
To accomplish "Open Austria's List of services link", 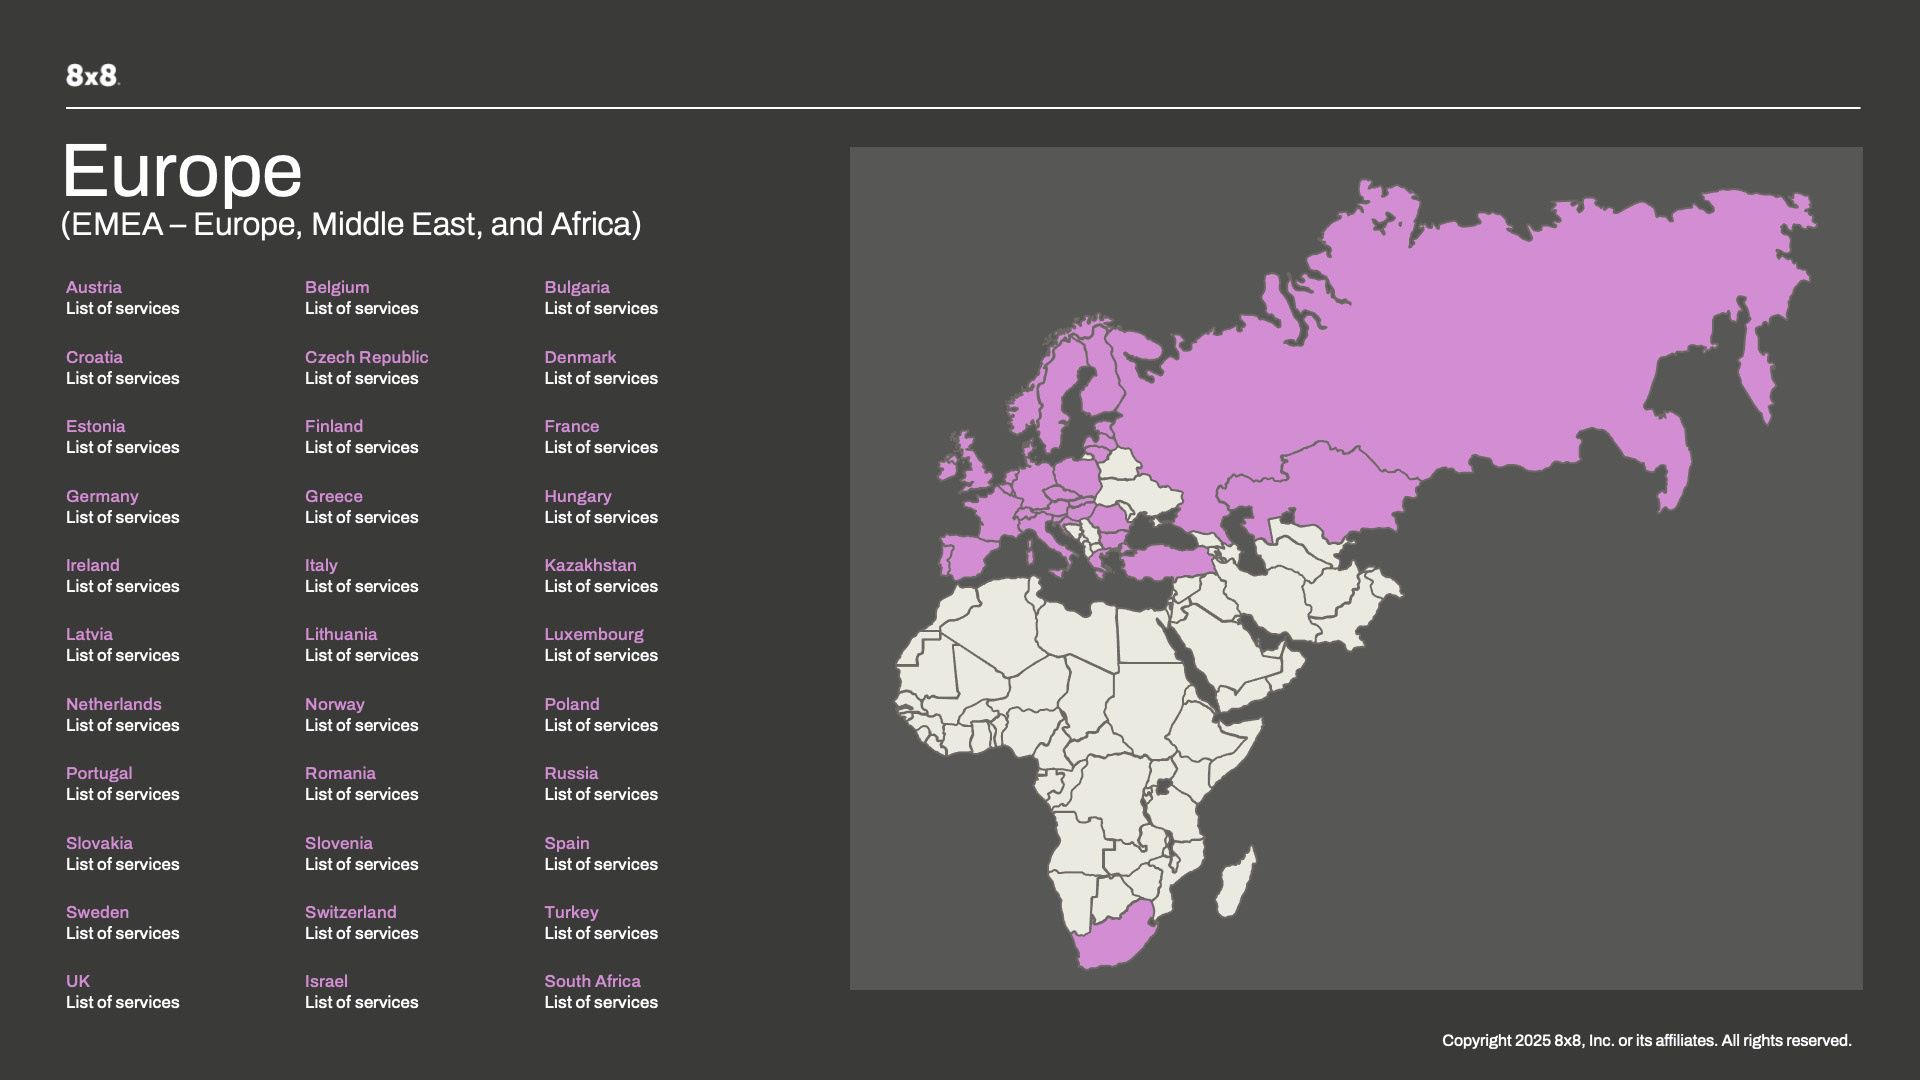I will click(x=122, y=309).
